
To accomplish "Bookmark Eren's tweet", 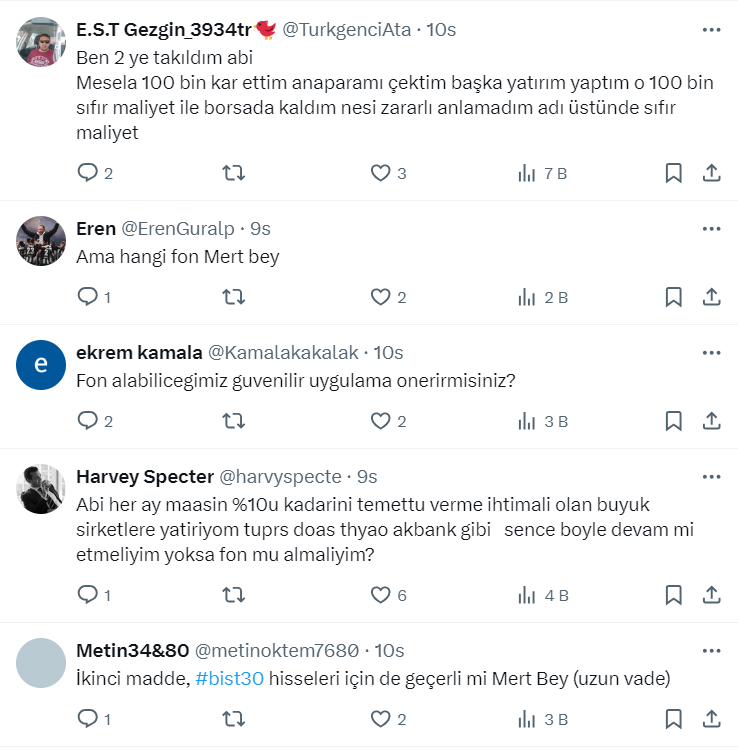I will pos(674,297).
